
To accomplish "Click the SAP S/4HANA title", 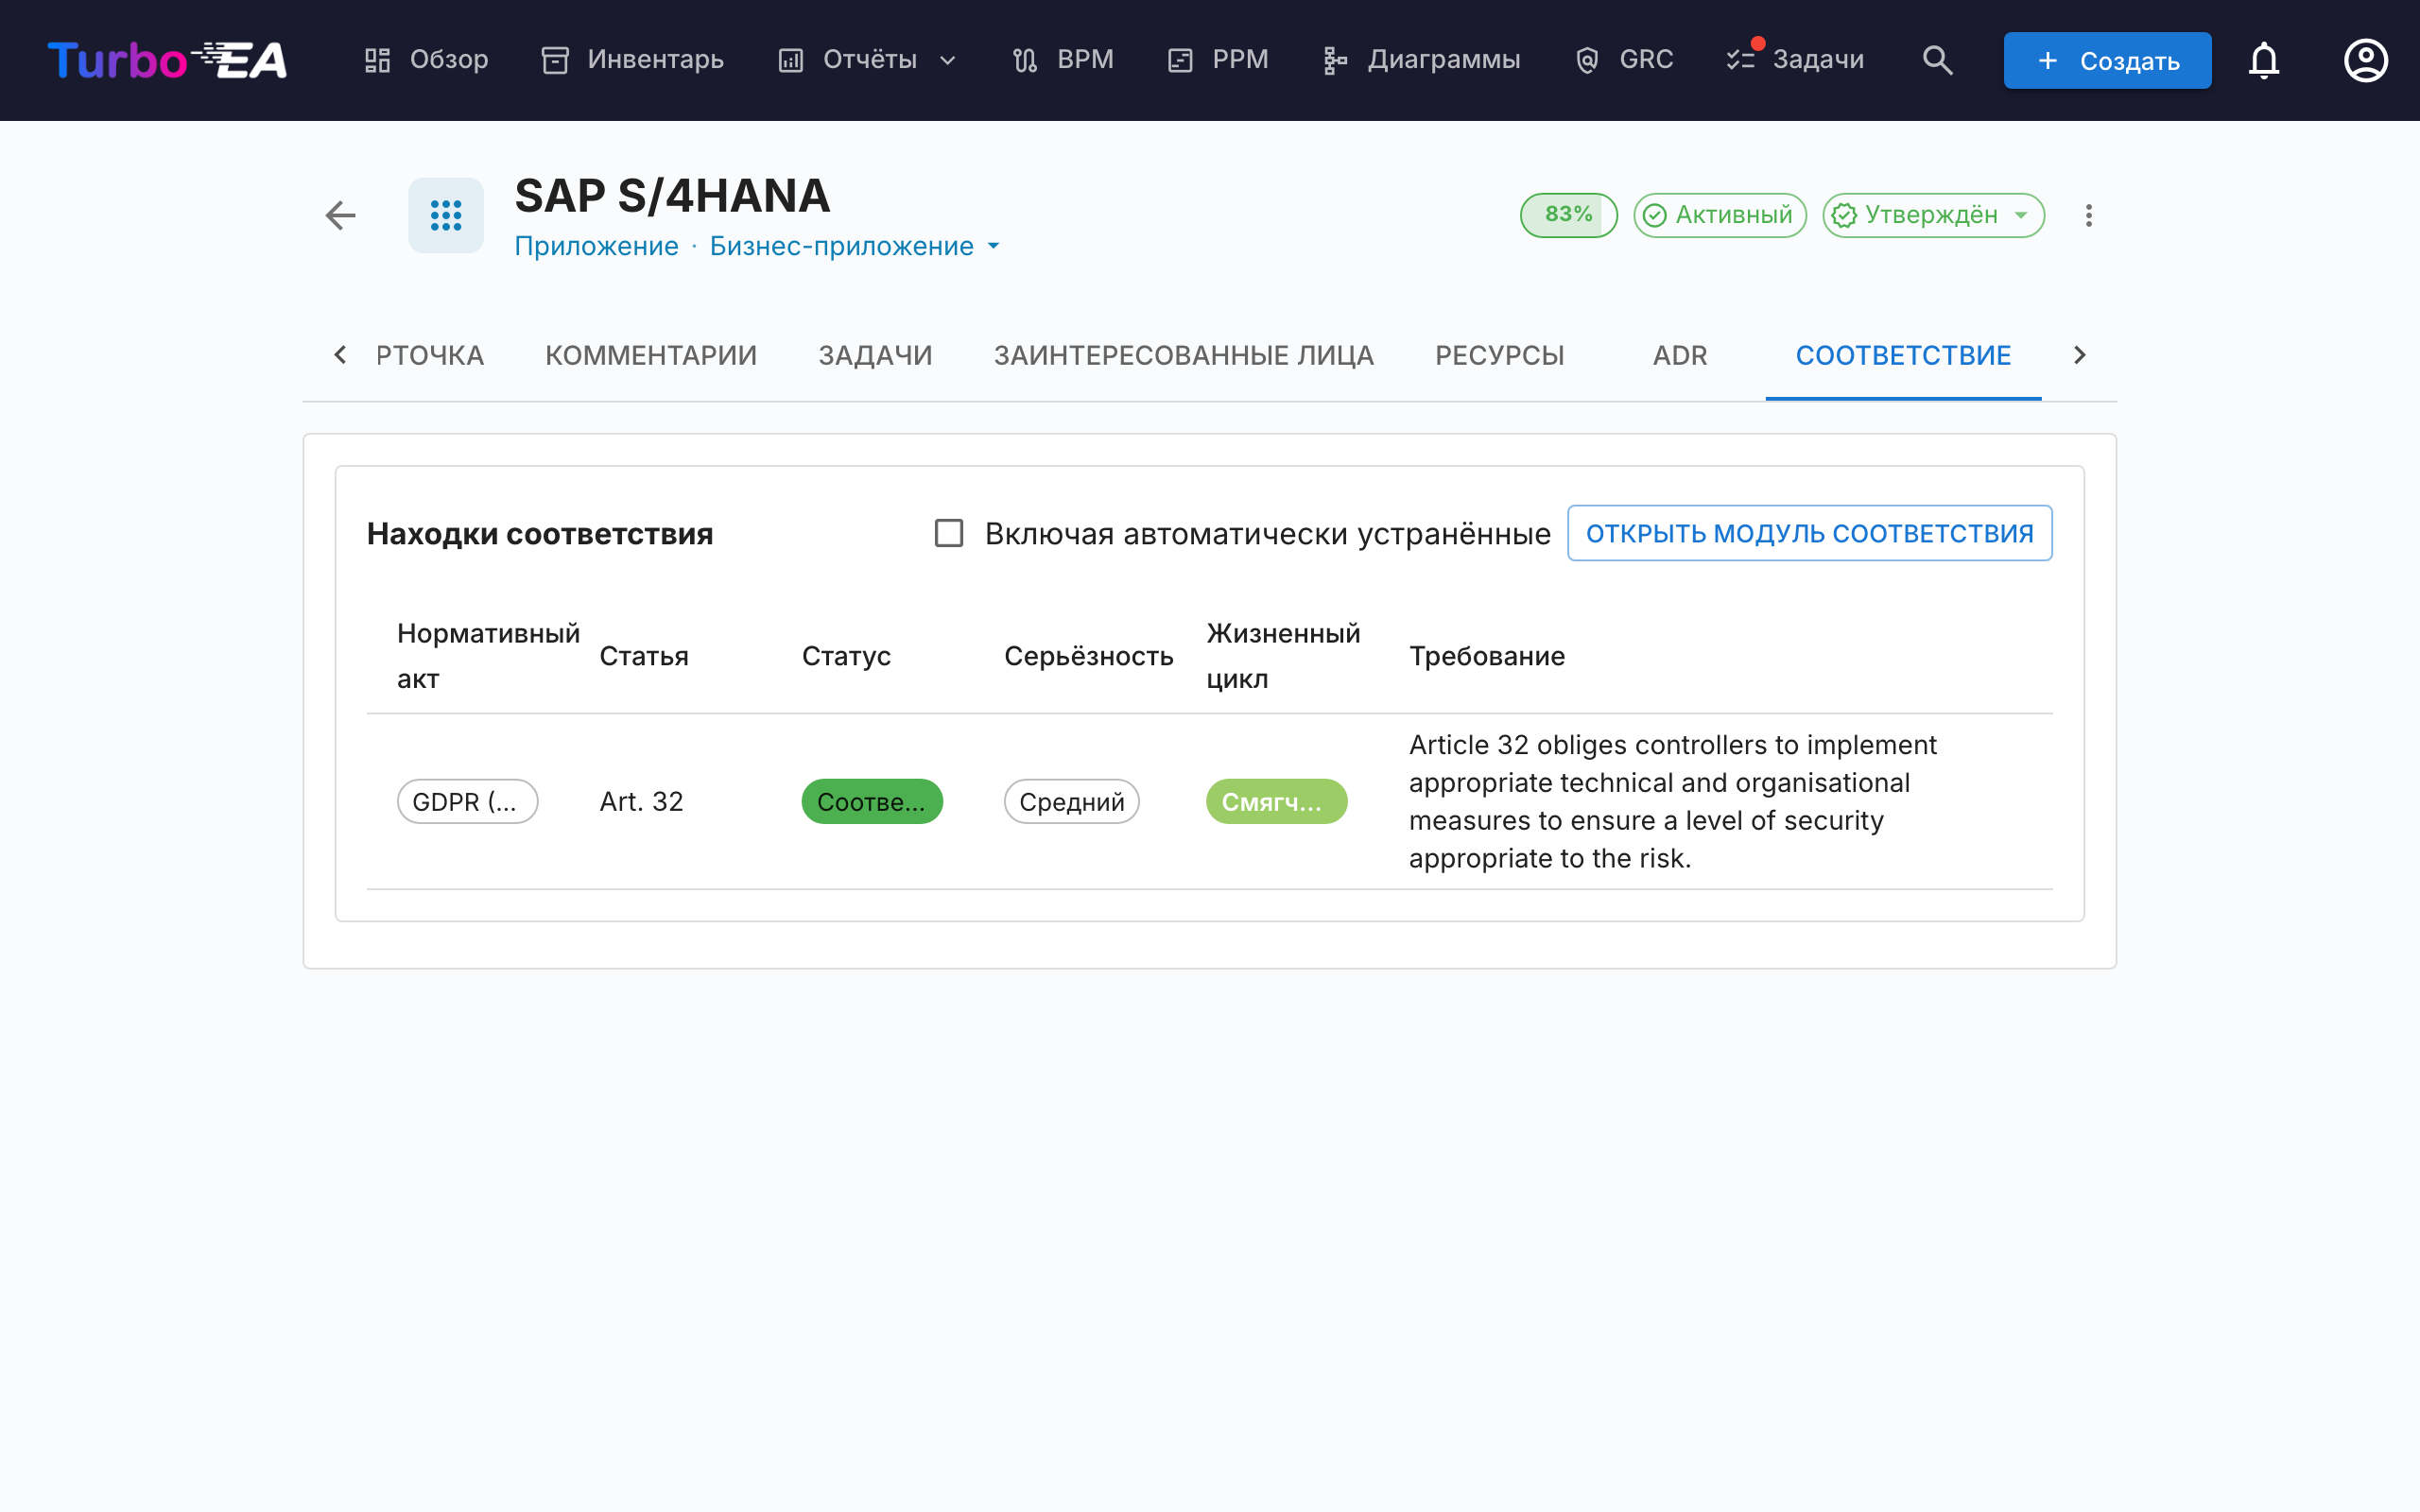I will (672, 195).
